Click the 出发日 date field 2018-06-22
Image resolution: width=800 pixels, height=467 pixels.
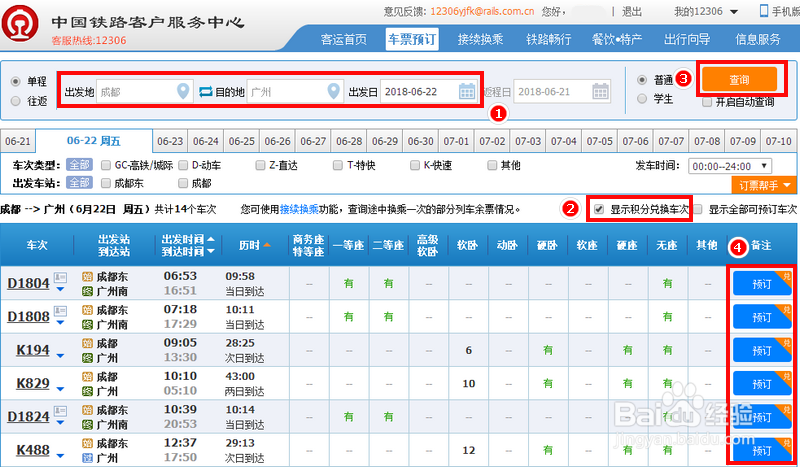coord(429,92)
